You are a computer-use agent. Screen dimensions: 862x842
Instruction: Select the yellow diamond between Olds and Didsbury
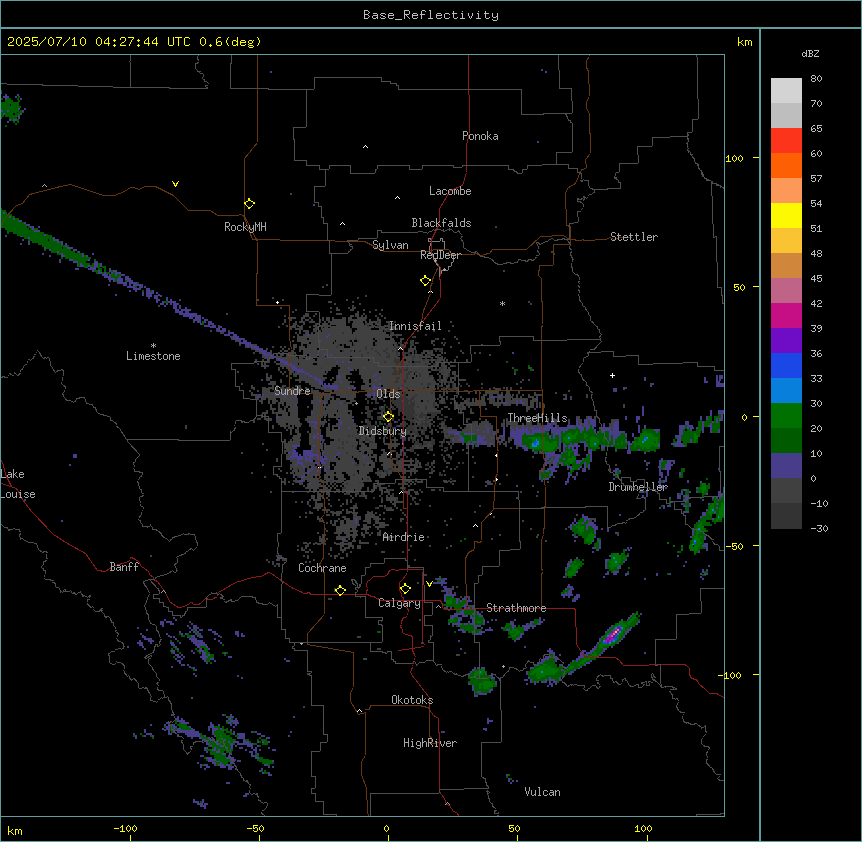(388, 417)
